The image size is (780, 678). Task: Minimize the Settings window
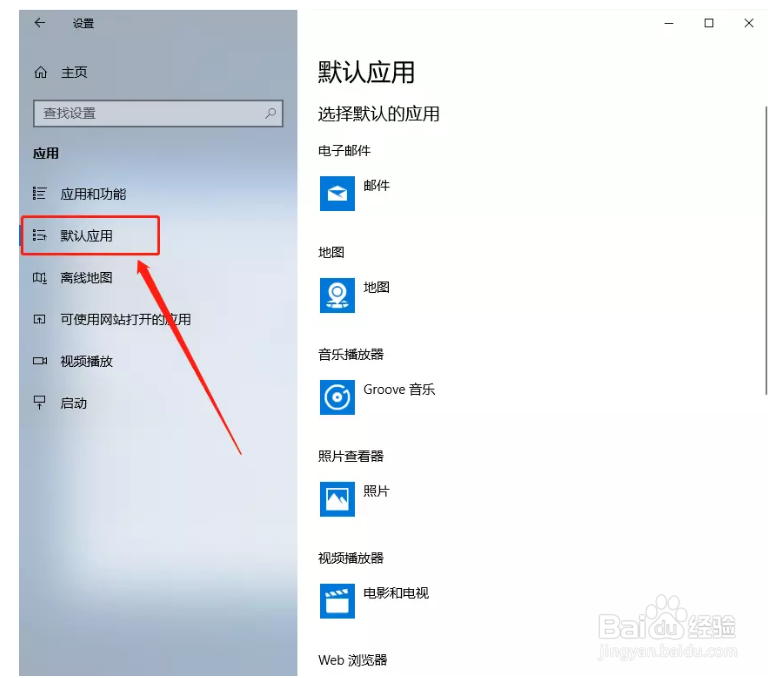tap(669, 23)
